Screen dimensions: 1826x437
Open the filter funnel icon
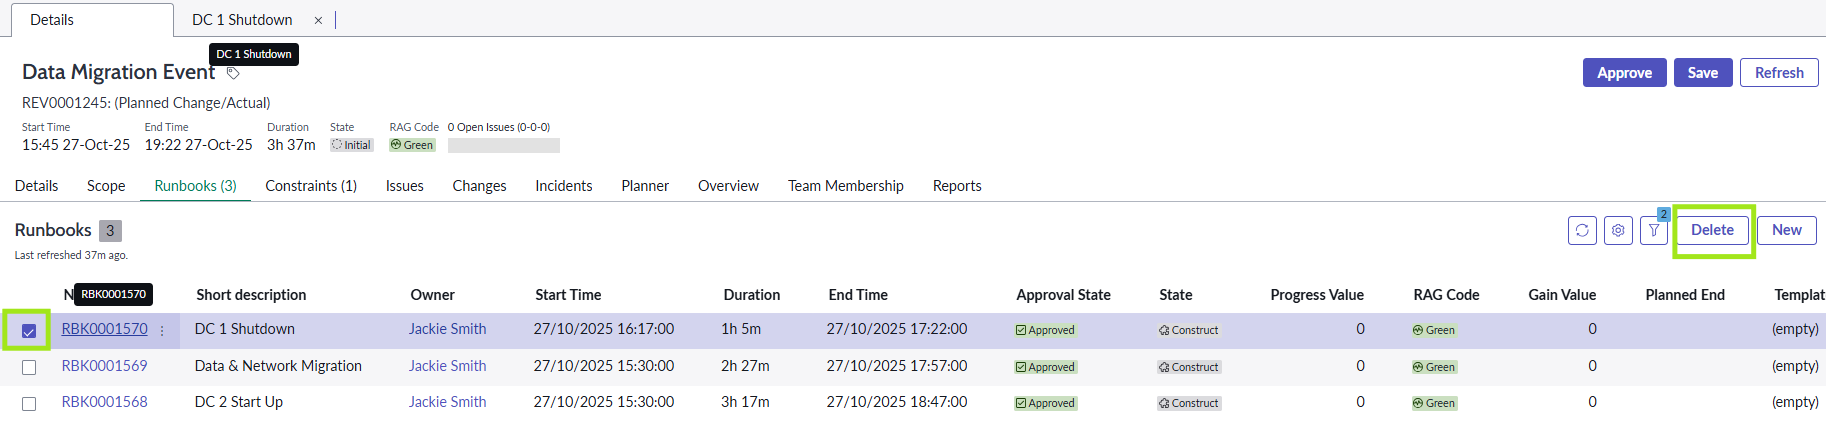[x=1654, y=231]
